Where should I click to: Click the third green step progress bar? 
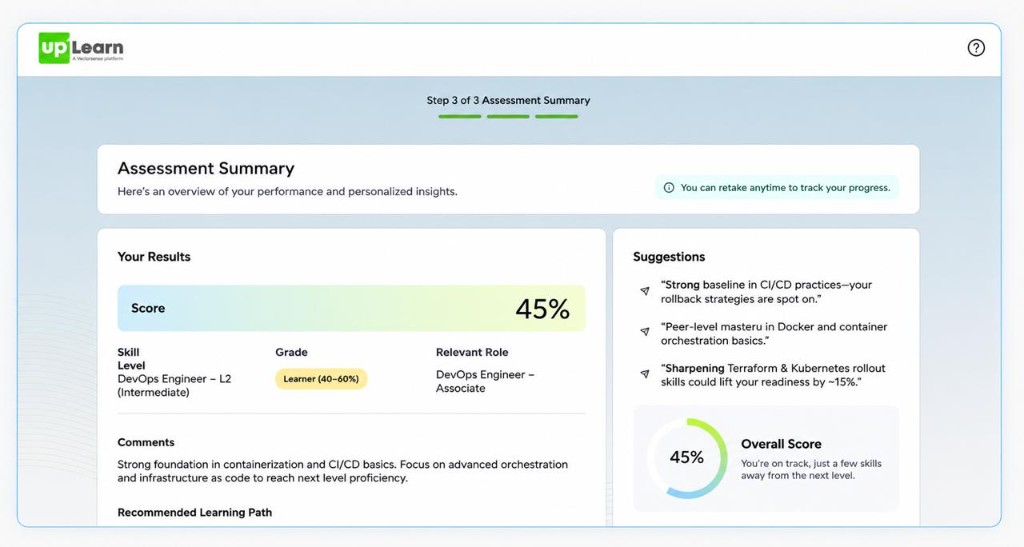(556, 117)
